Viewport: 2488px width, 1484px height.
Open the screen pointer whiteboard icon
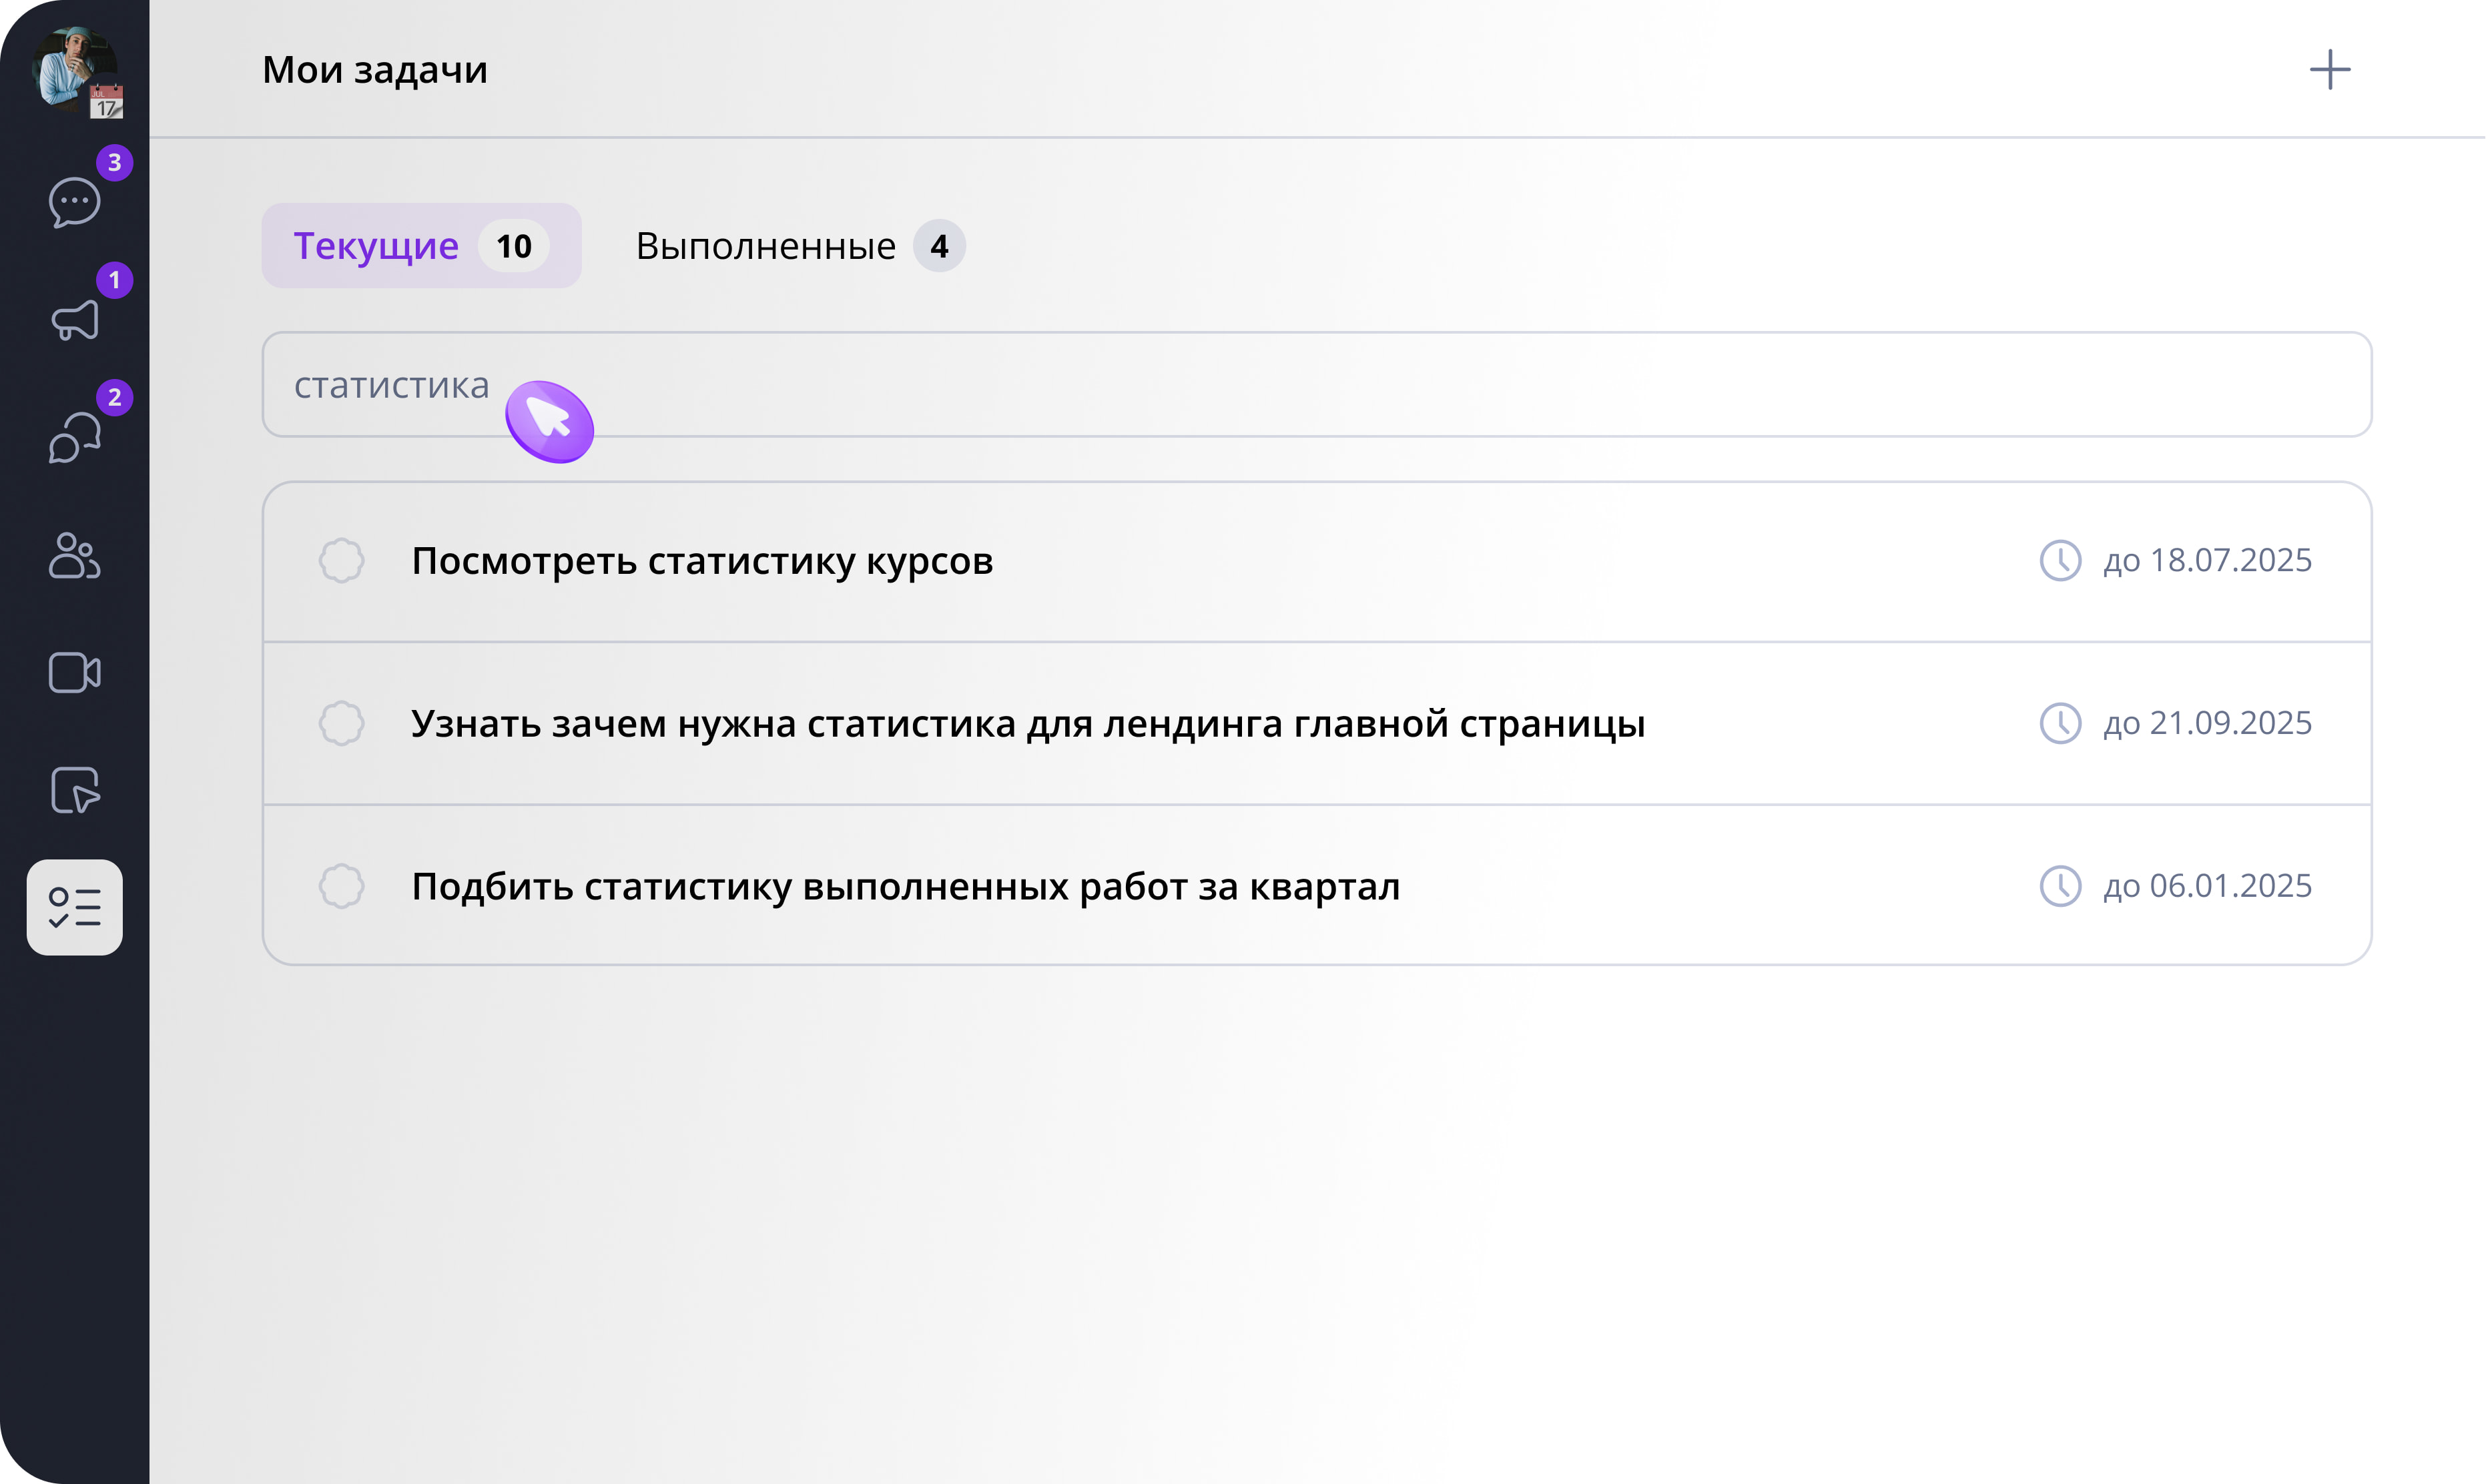(75, 791)
